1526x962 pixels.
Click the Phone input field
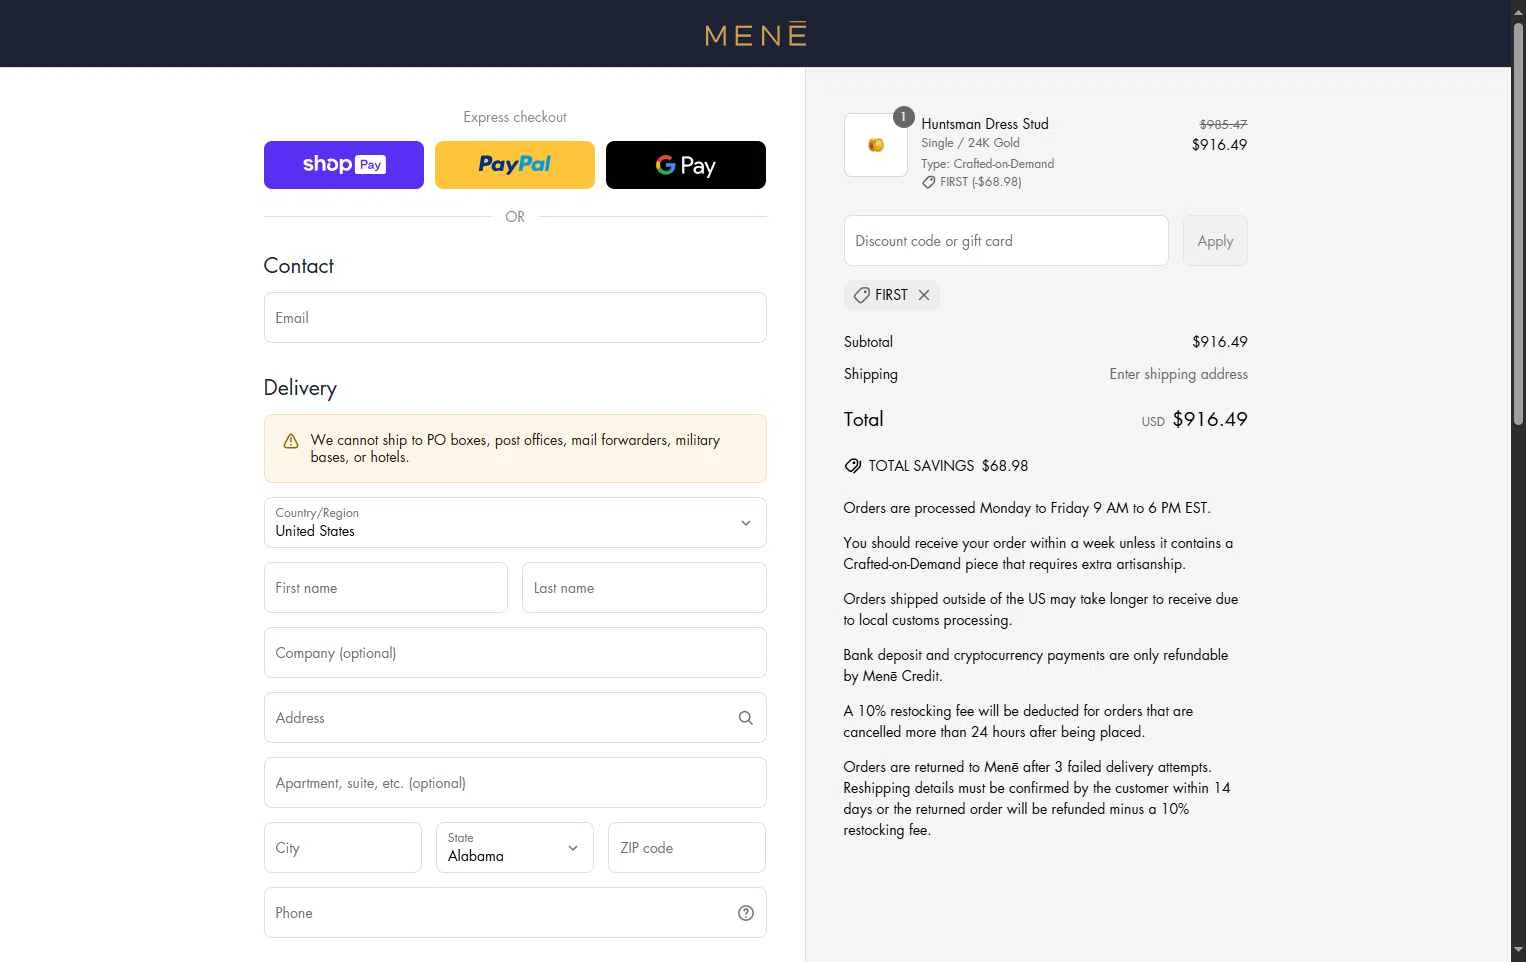515,912
